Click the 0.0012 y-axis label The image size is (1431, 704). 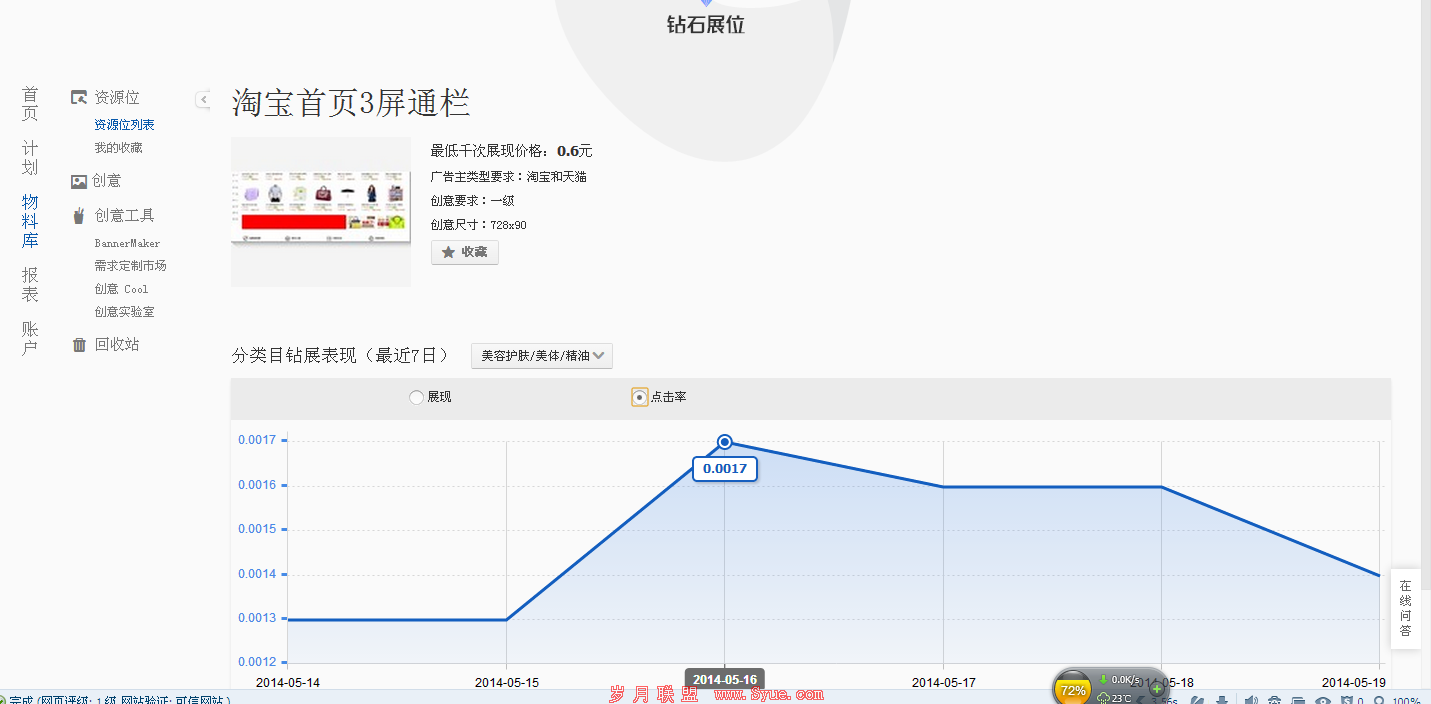(x=257, y=662)
